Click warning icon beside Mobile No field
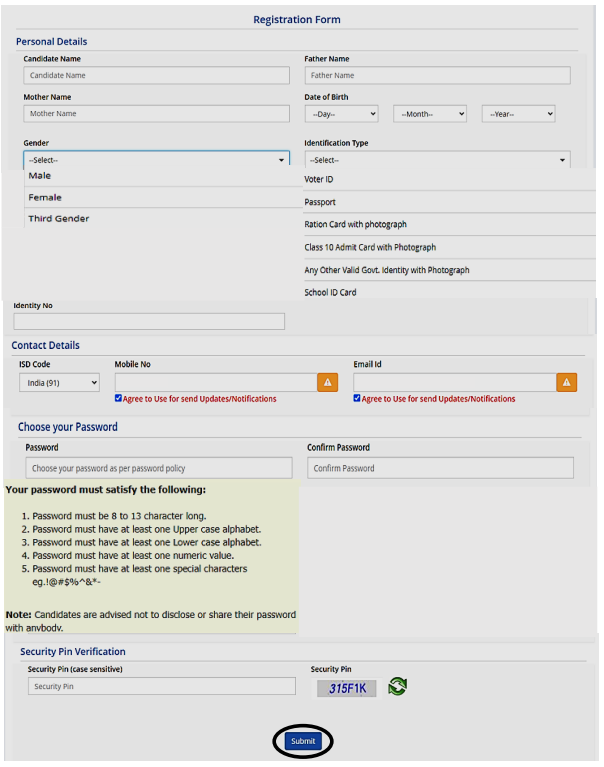The height and width of the screenshot is (767, 604). [x=327, y=382]
